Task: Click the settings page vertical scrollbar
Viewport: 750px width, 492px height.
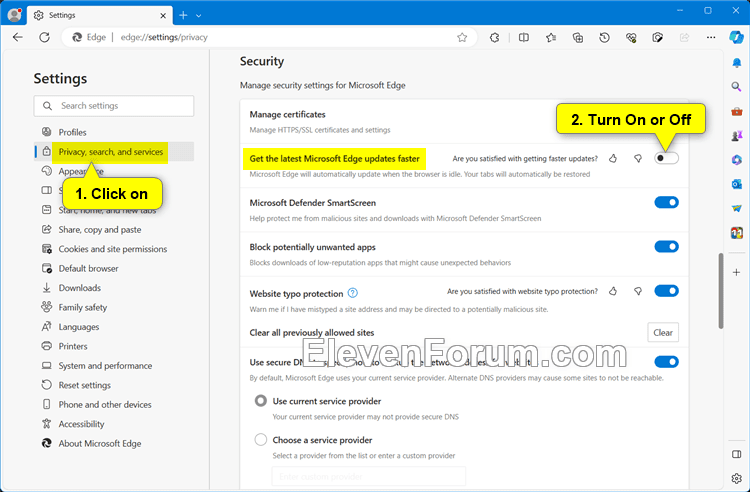Action: pos(721,291)
